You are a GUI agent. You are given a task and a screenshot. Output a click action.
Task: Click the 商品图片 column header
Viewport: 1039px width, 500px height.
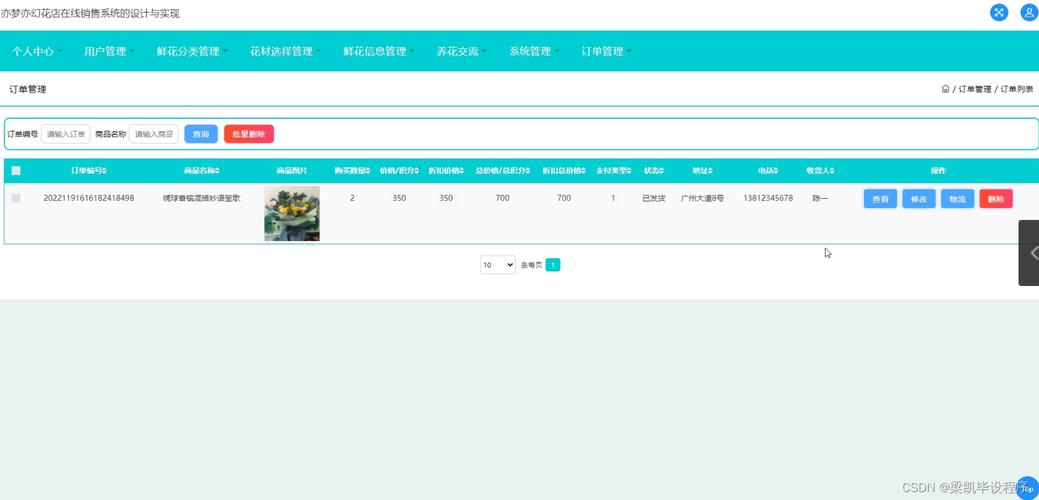pos(292,171)
